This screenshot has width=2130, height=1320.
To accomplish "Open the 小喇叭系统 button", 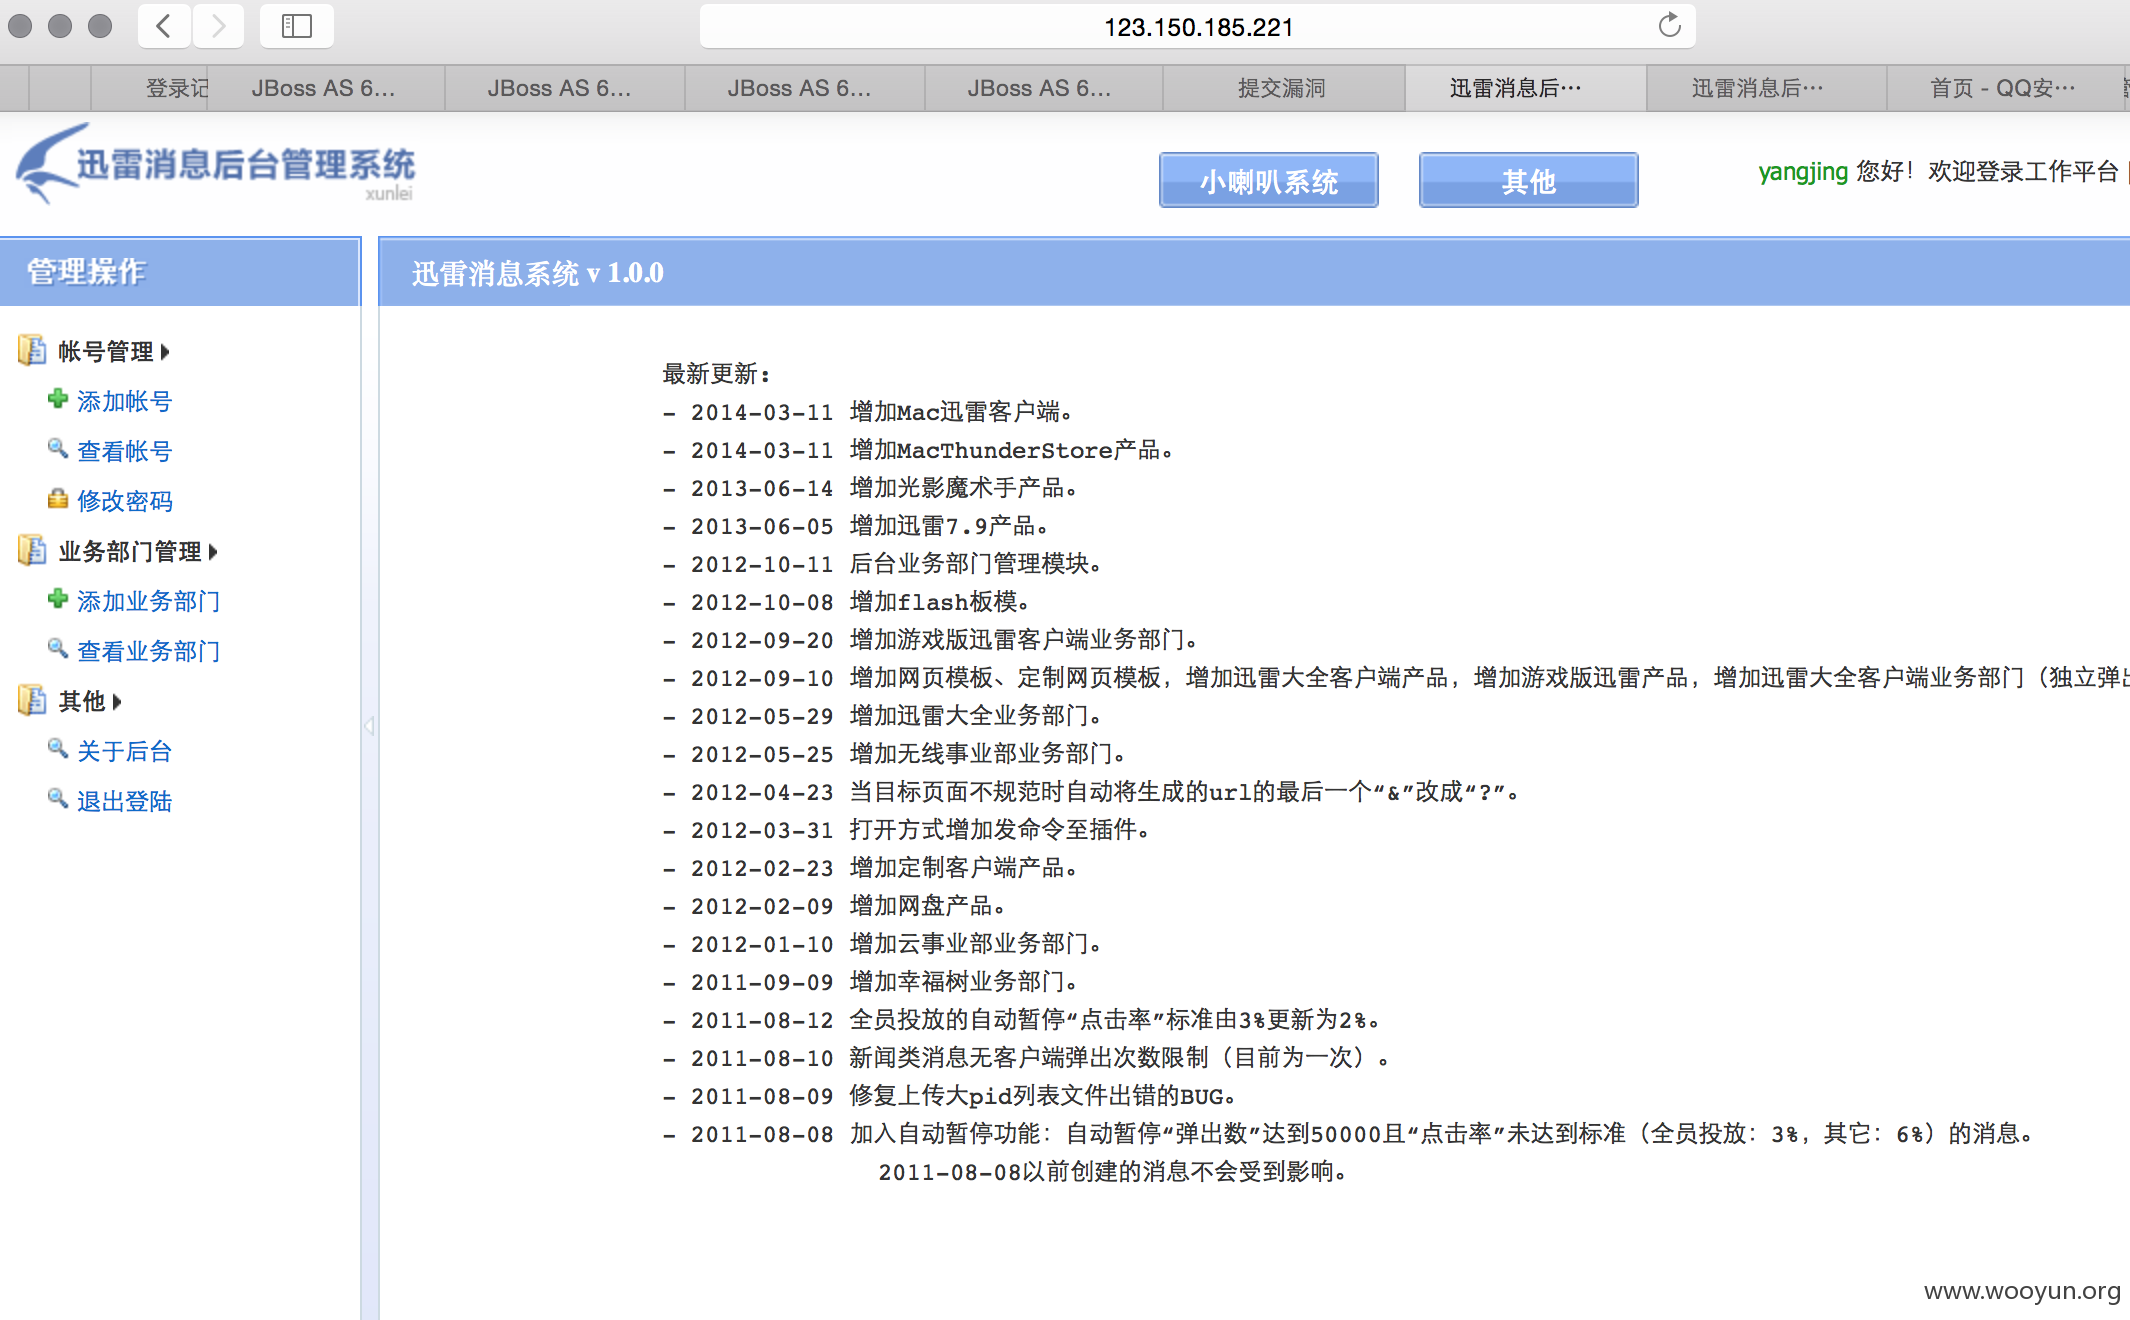I will [1269, 181].
